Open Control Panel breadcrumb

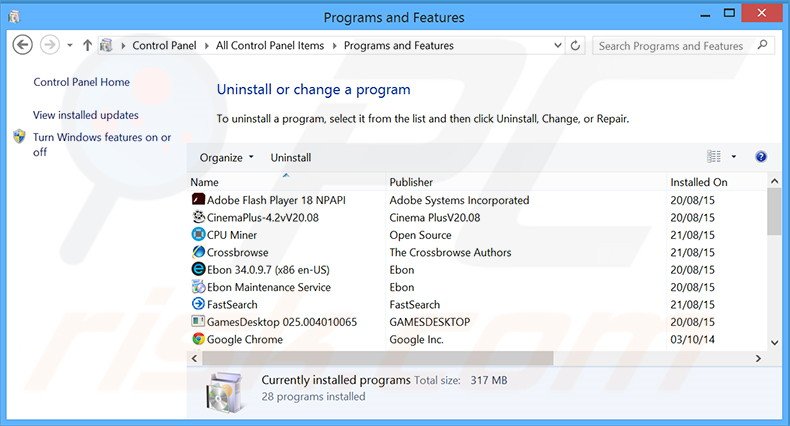pyautogui.click(x=164, y=45)
